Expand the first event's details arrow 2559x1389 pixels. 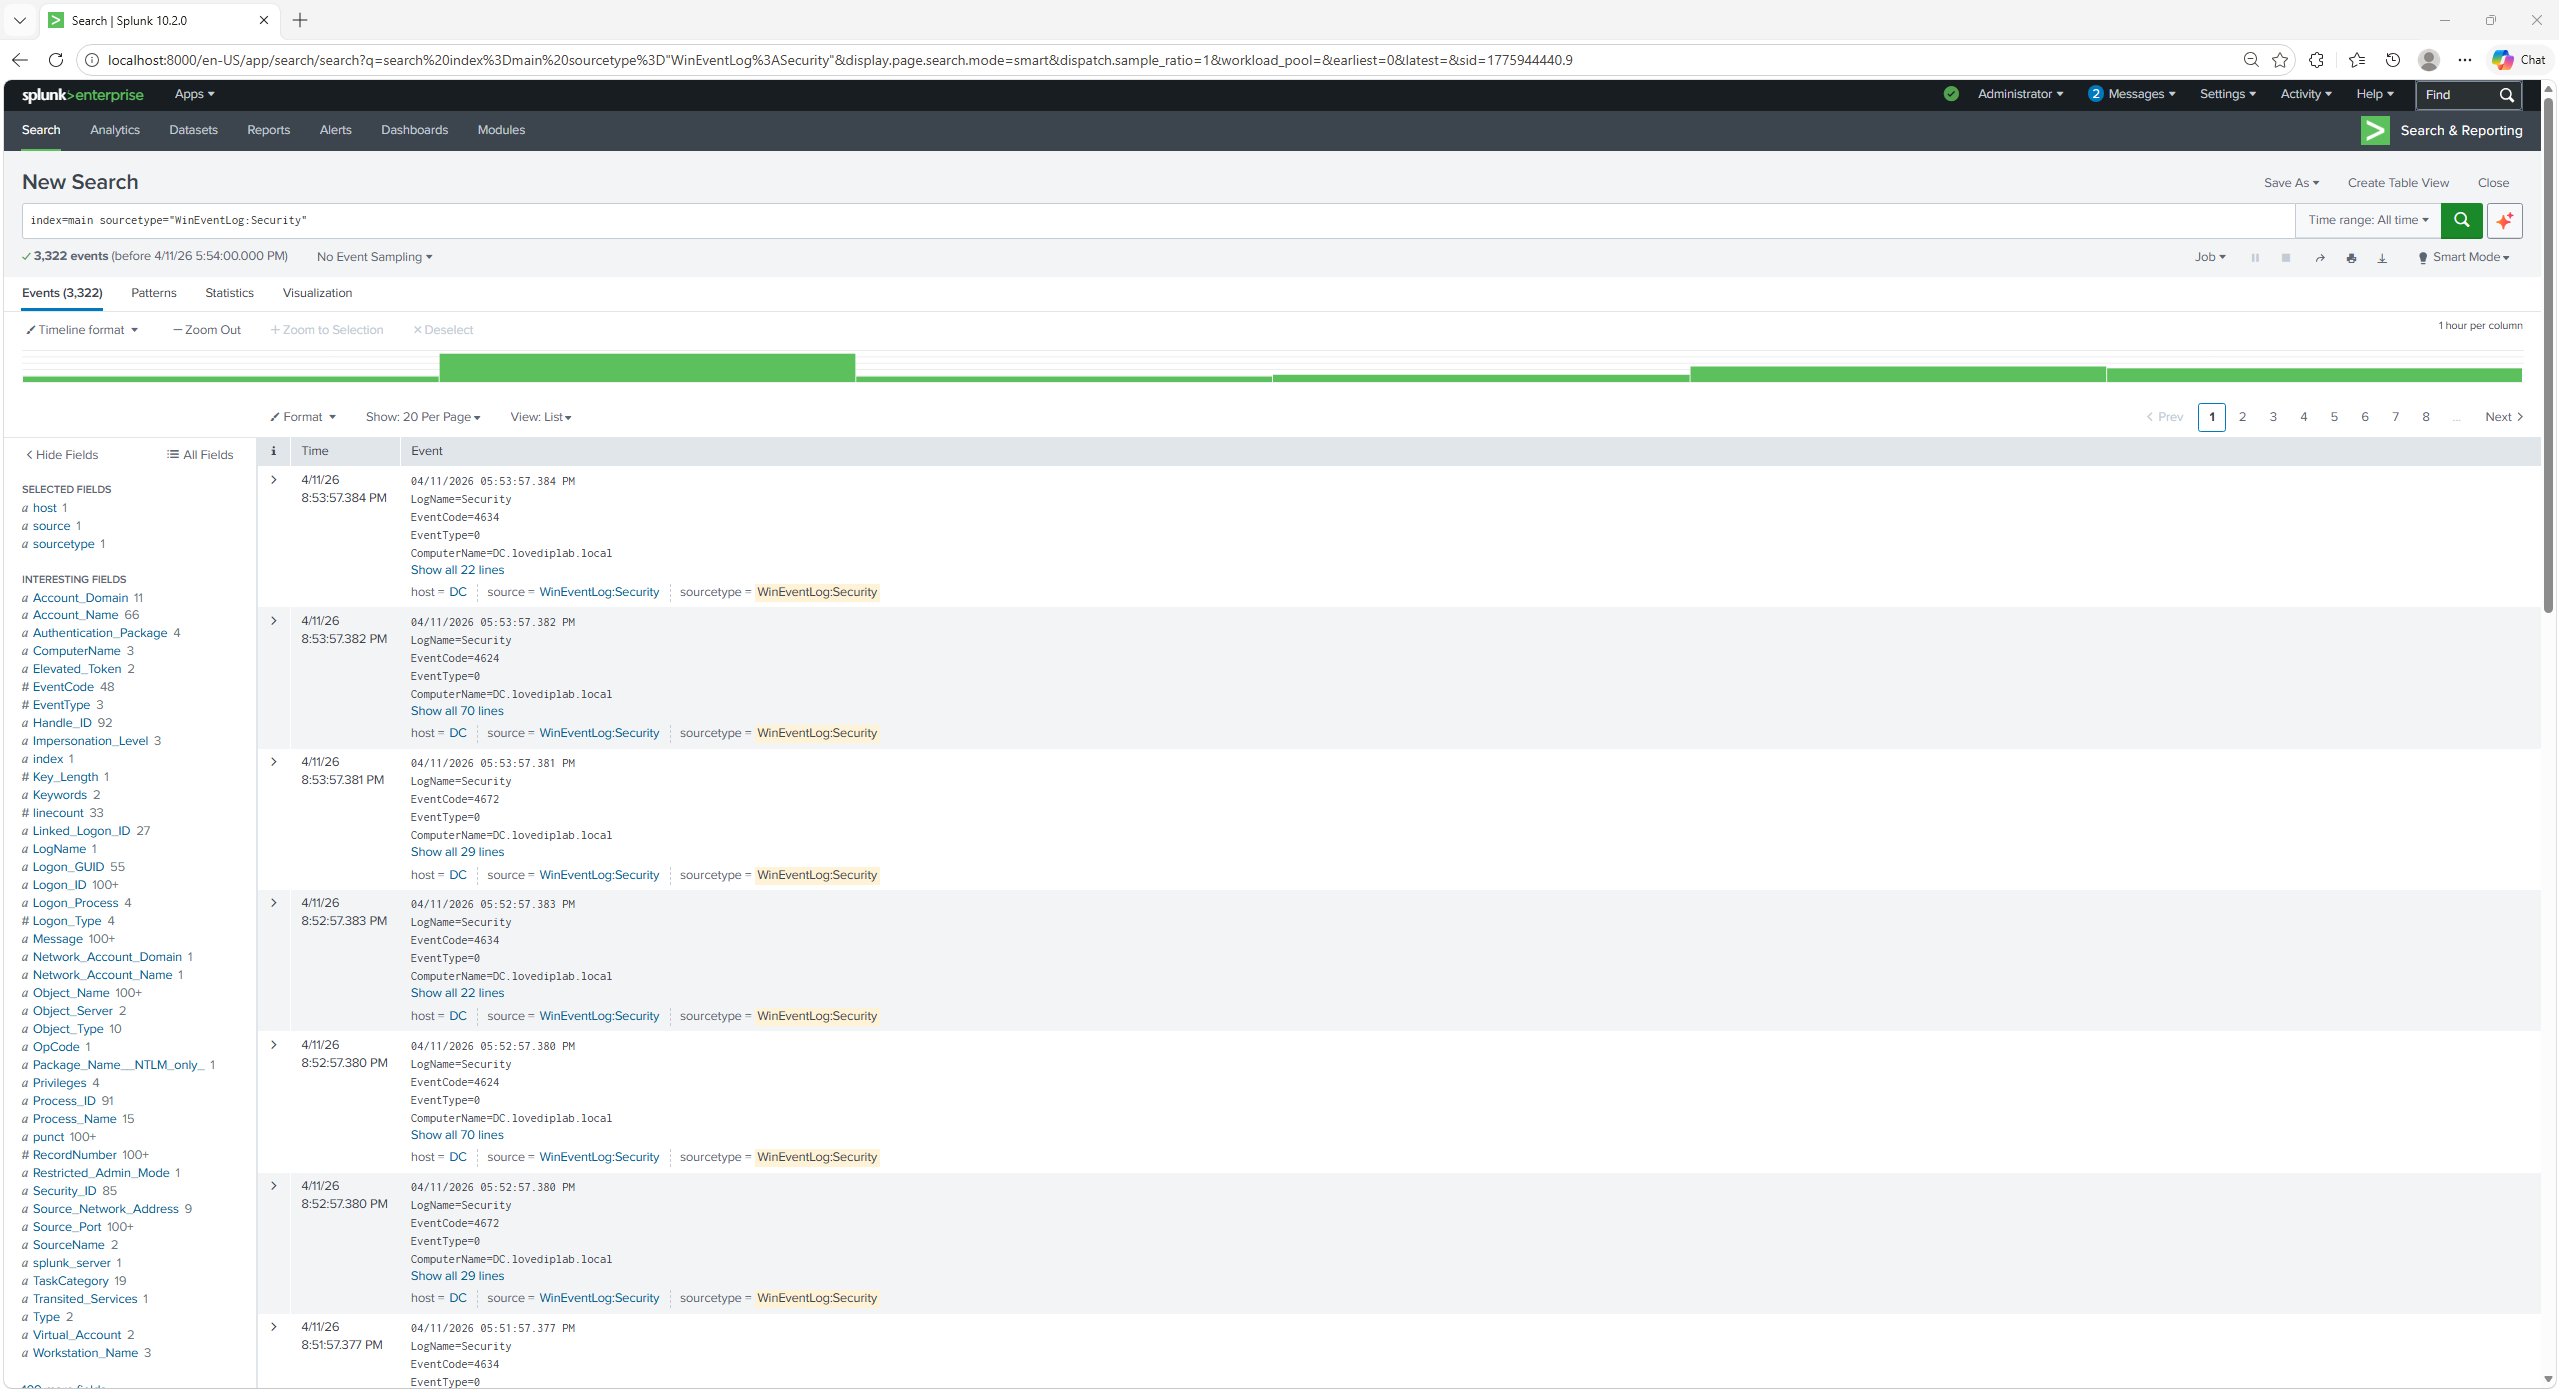click(273, 480)
